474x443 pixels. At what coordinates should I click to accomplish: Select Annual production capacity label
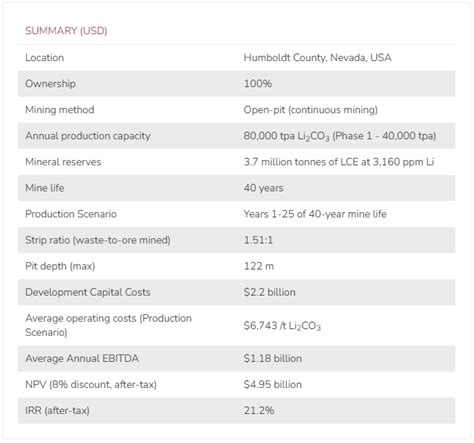[x=88, y=136]
